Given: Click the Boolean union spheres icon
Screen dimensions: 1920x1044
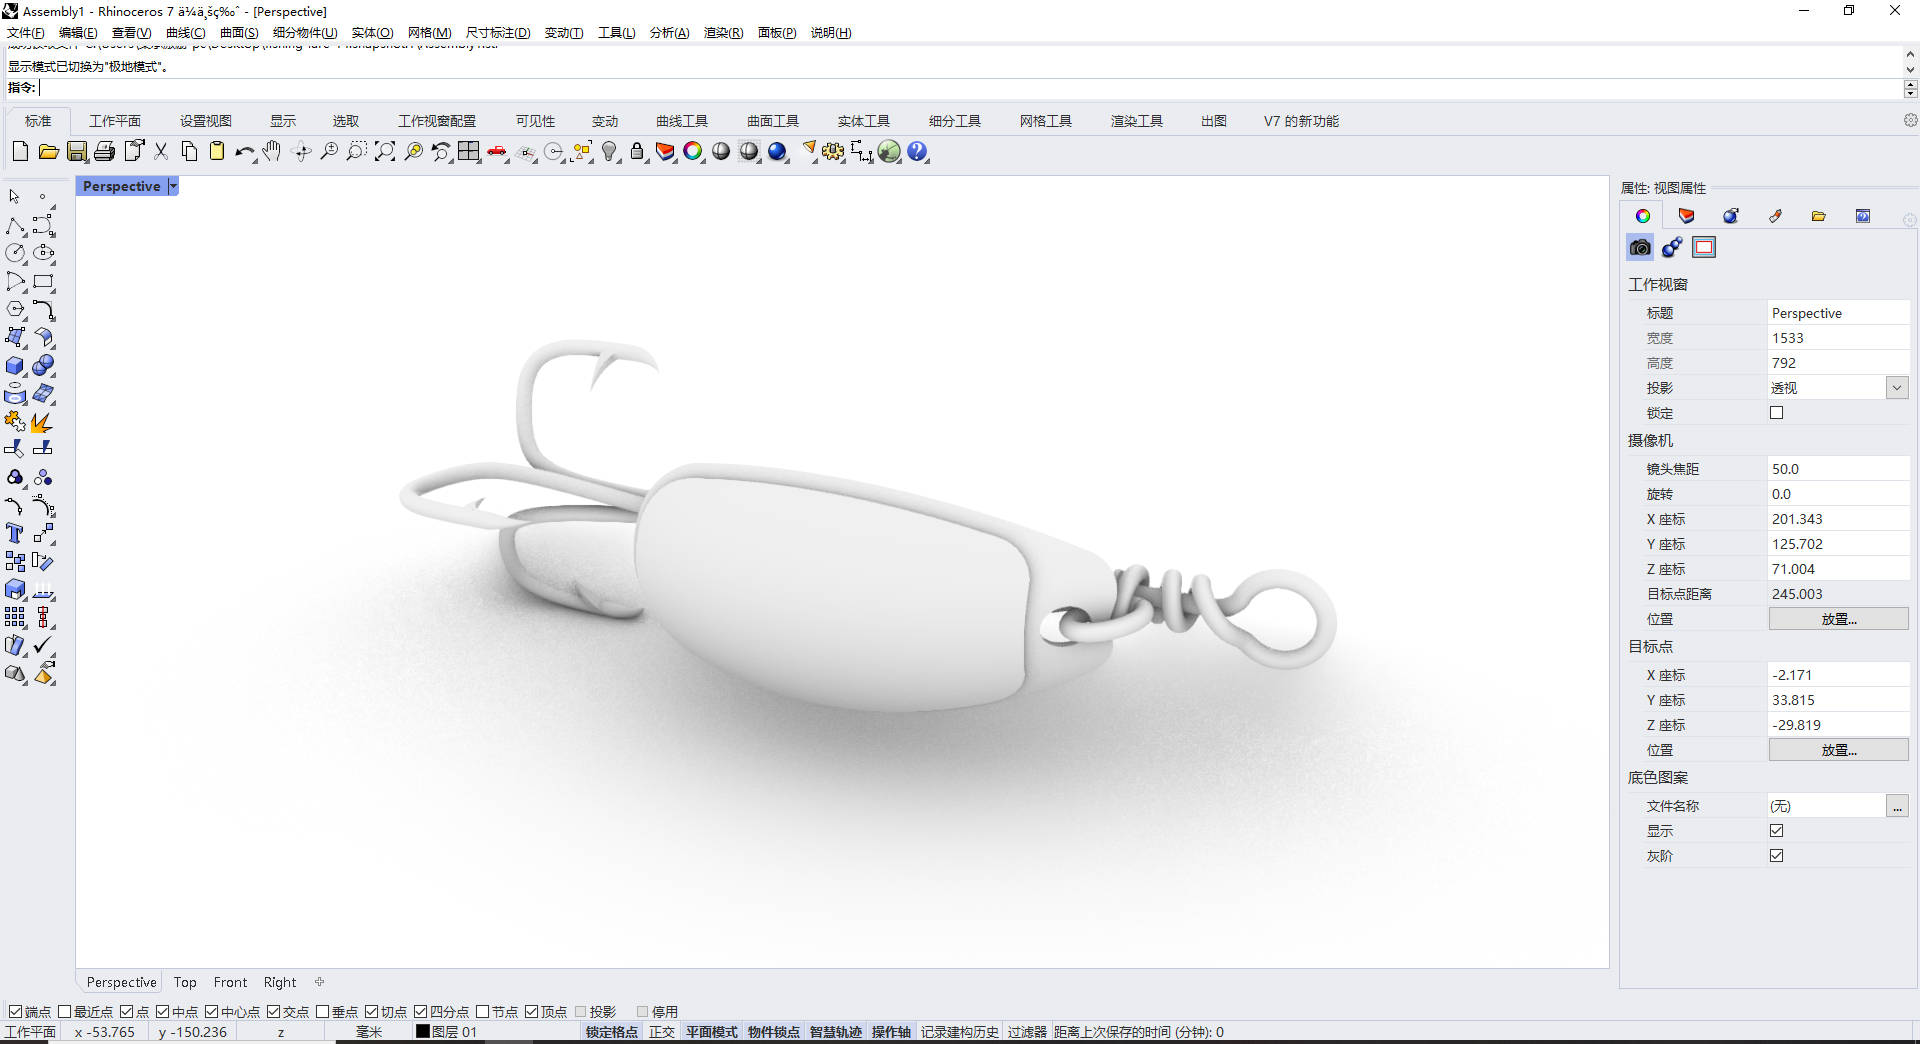Looking at the screenshot, I should pyautogui.click(x=43, y=366).
